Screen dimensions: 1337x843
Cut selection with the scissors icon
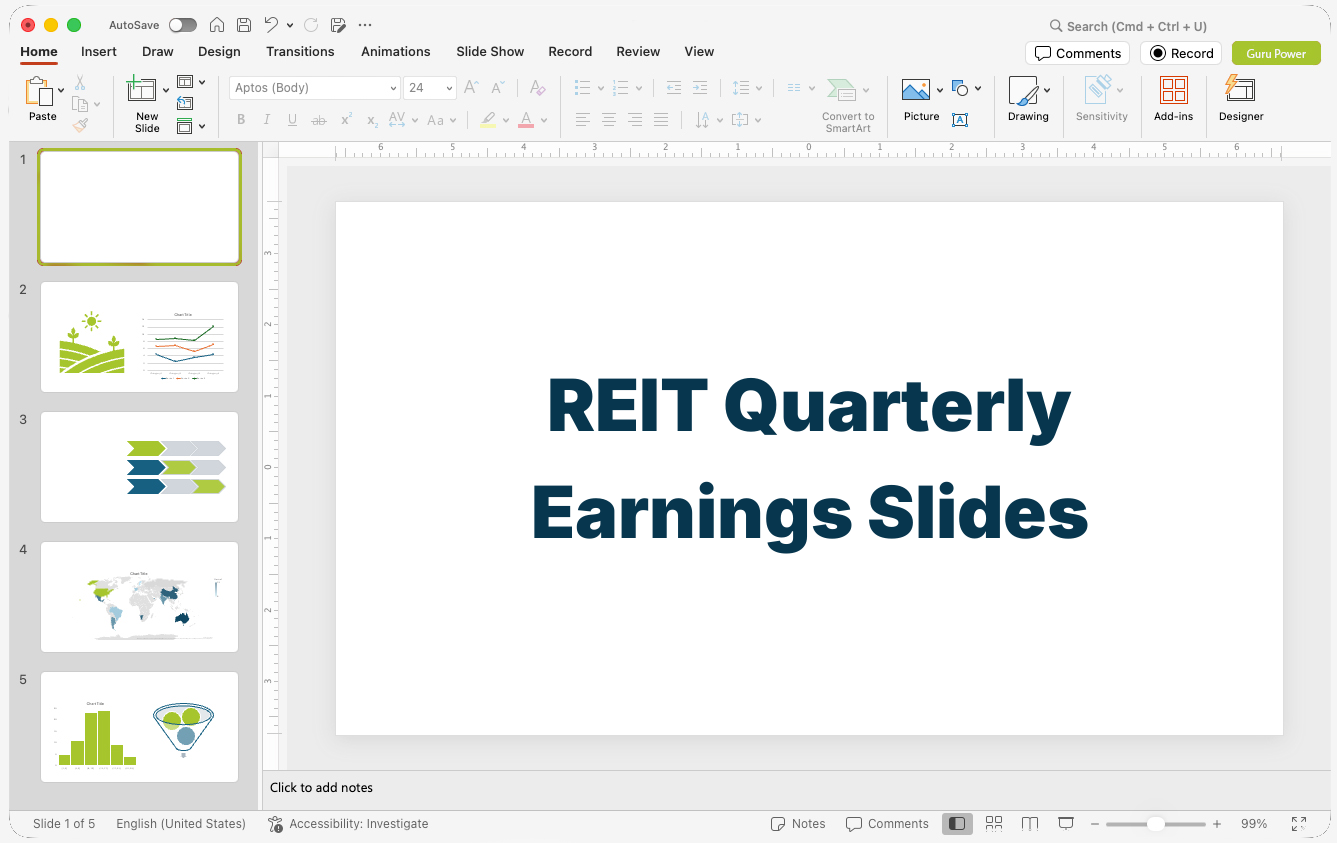80,83
